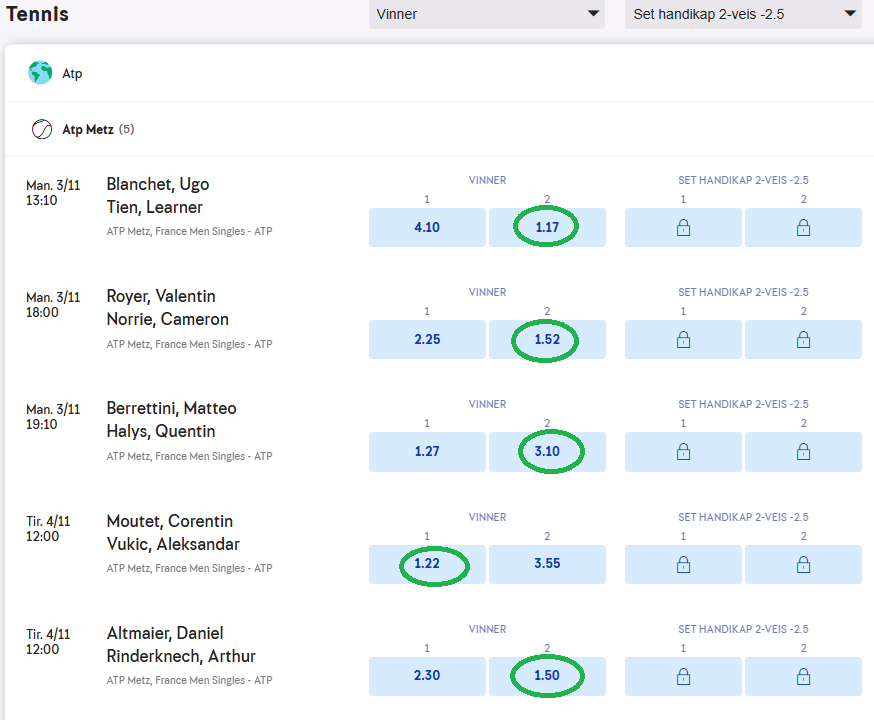Collapse the Atp Metz tournament section
This screenshot has width=874, height=720.
88,130
